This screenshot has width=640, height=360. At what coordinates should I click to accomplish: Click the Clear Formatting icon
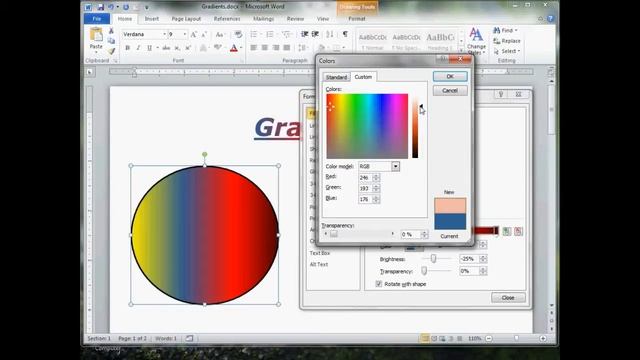(238, 34)
